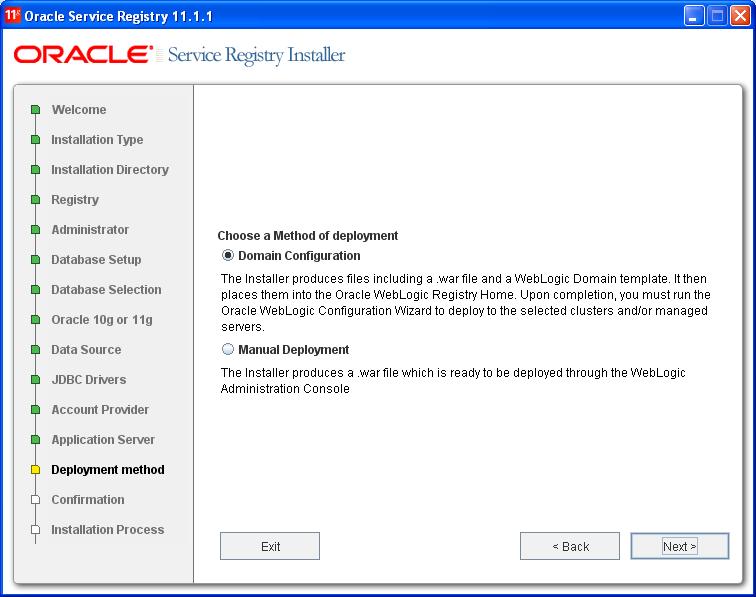This screenshot has width=756, height=597.
Task: Go back with the < Back button
Action: (570, 546)
